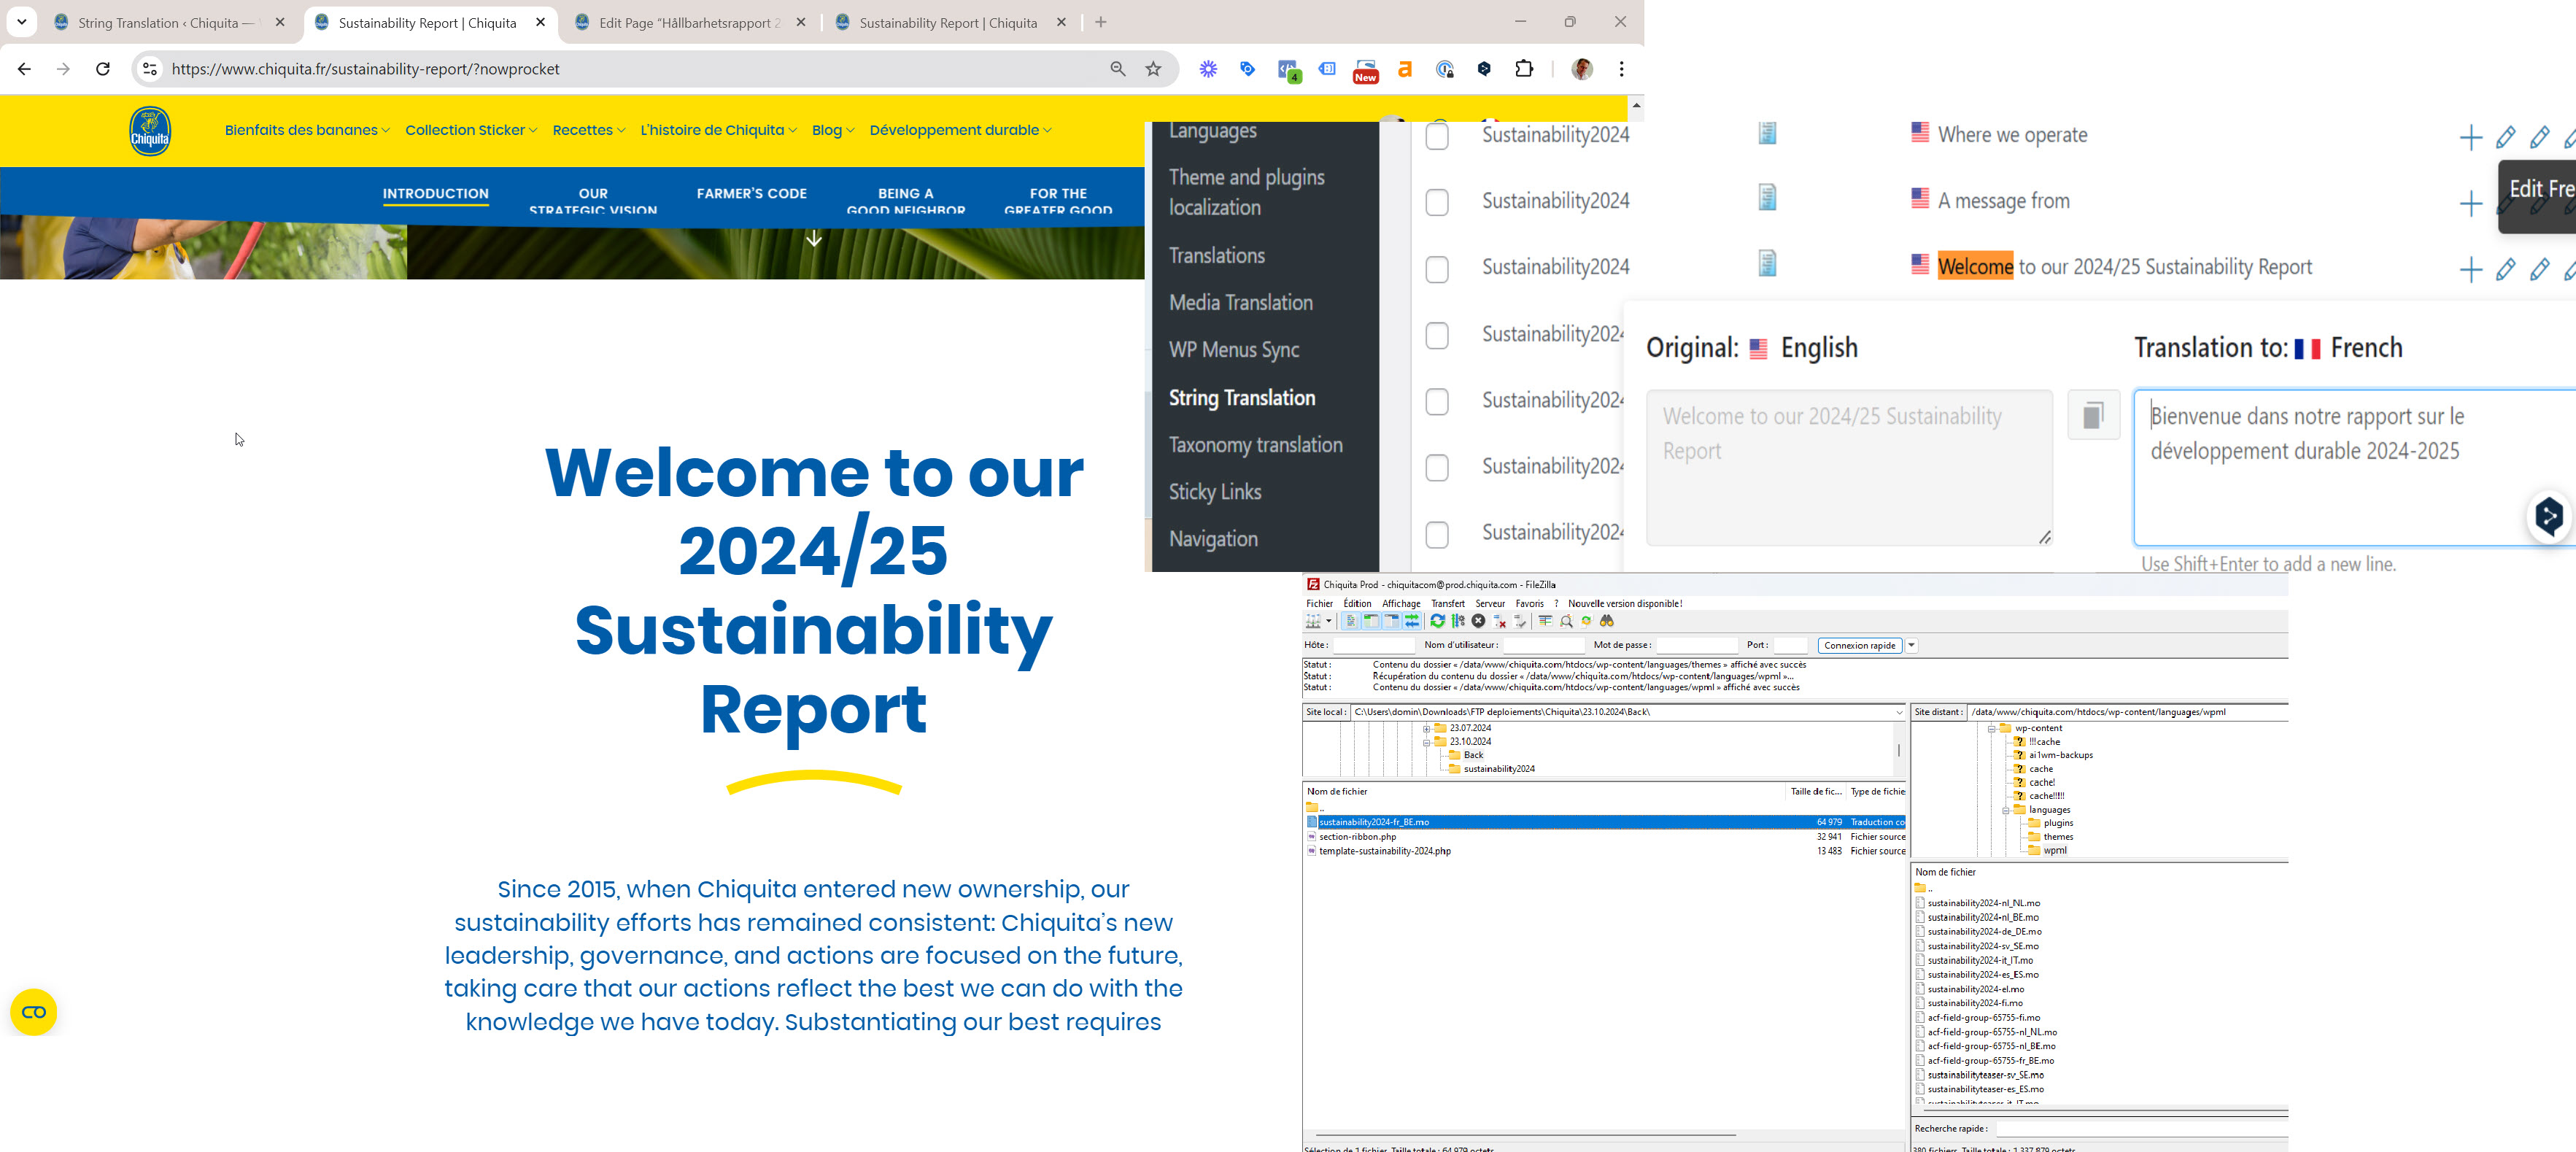Click Recherche rapide field in FileZilla
This screenshot has height=1152, width=2576.
[x=2141, y=1128]
